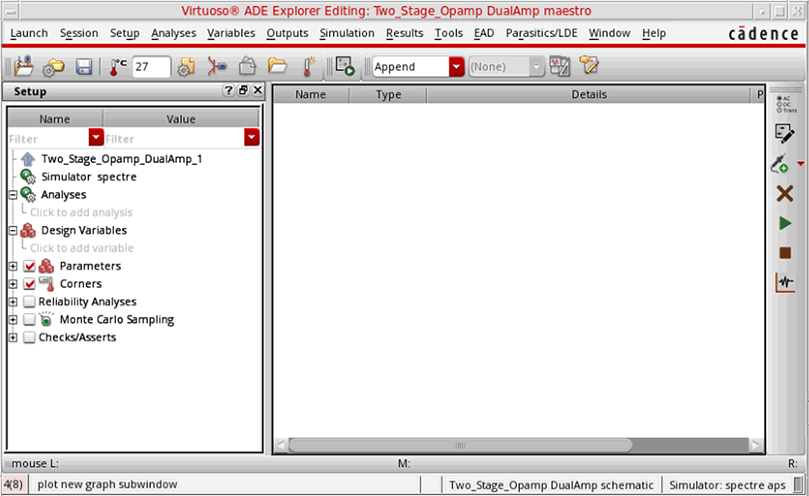Click the help question mark in Setup panel

click(229, 90)
